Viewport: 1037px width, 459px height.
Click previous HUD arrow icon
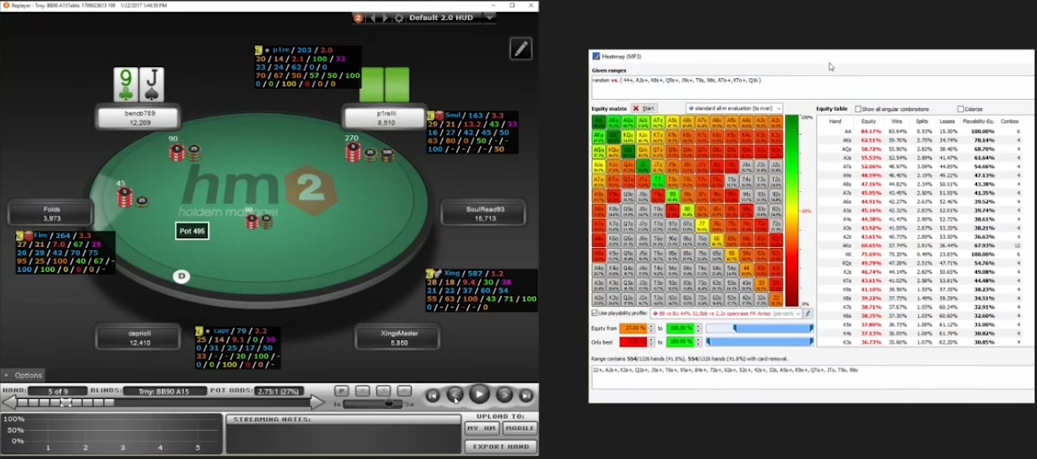[372, 18]
